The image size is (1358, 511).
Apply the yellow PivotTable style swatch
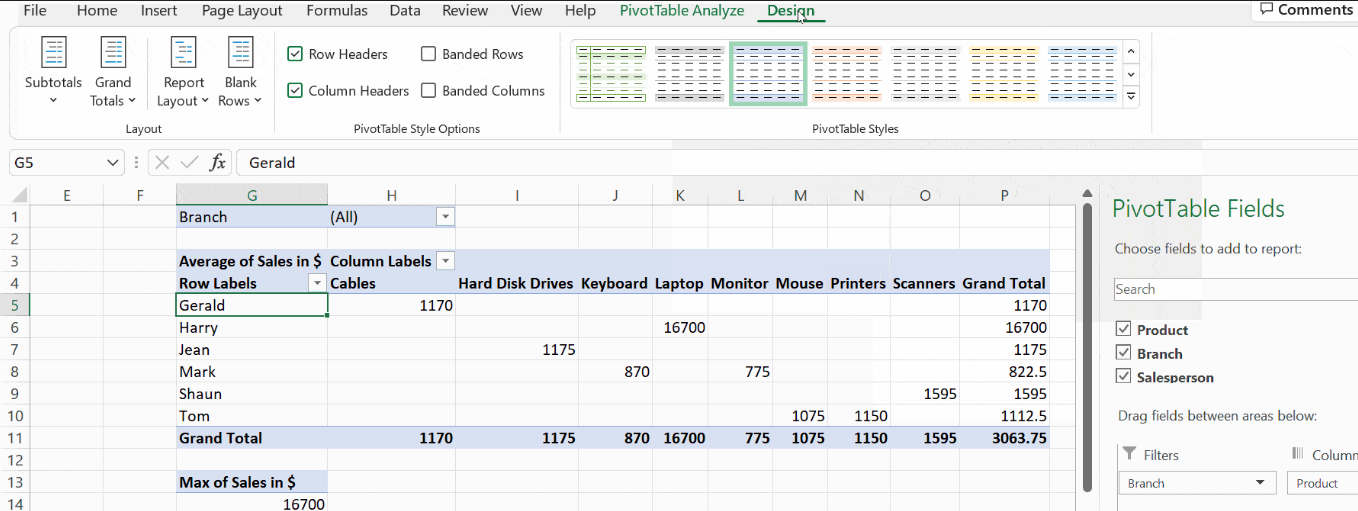(1004, 73)
